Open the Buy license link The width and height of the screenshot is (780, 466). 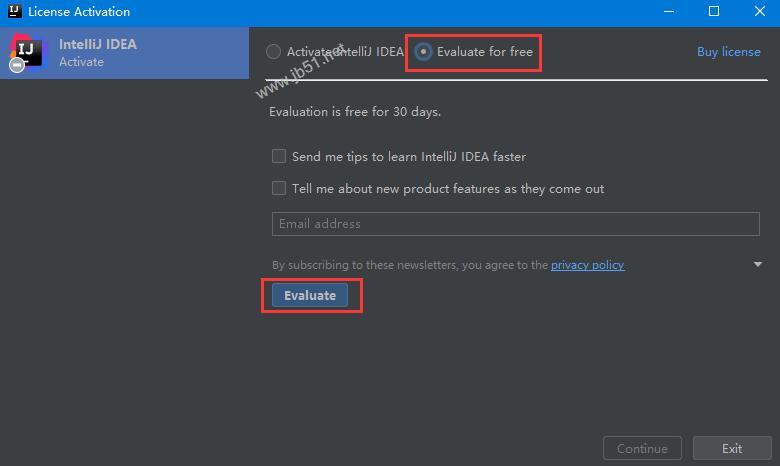pyautogui.click(x=728, y=52)
